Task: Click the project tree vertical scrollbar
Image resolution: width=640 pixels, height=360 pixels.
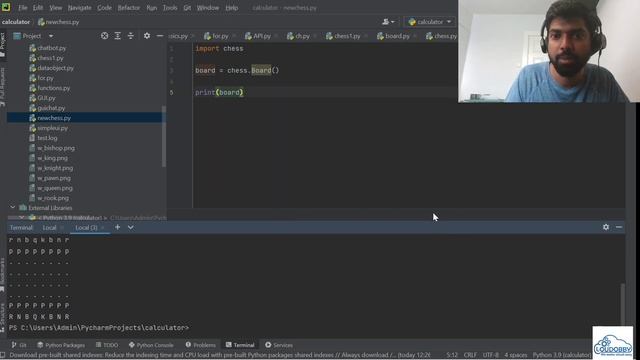Action: 164,136
